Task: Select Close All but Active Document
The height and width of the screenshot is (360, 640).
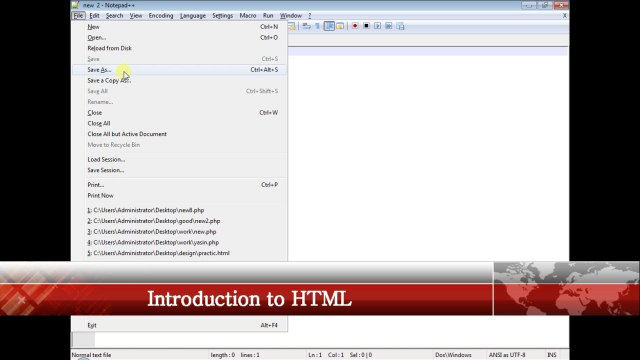Action: coord(180,134)
